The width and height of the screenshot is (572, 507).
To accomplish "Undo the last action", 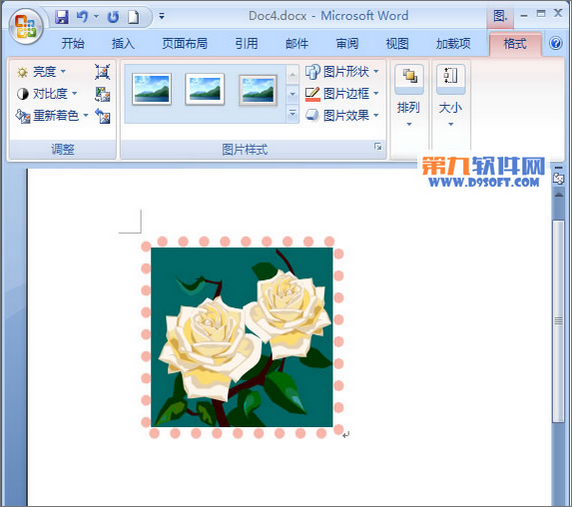I will point(82,17).
